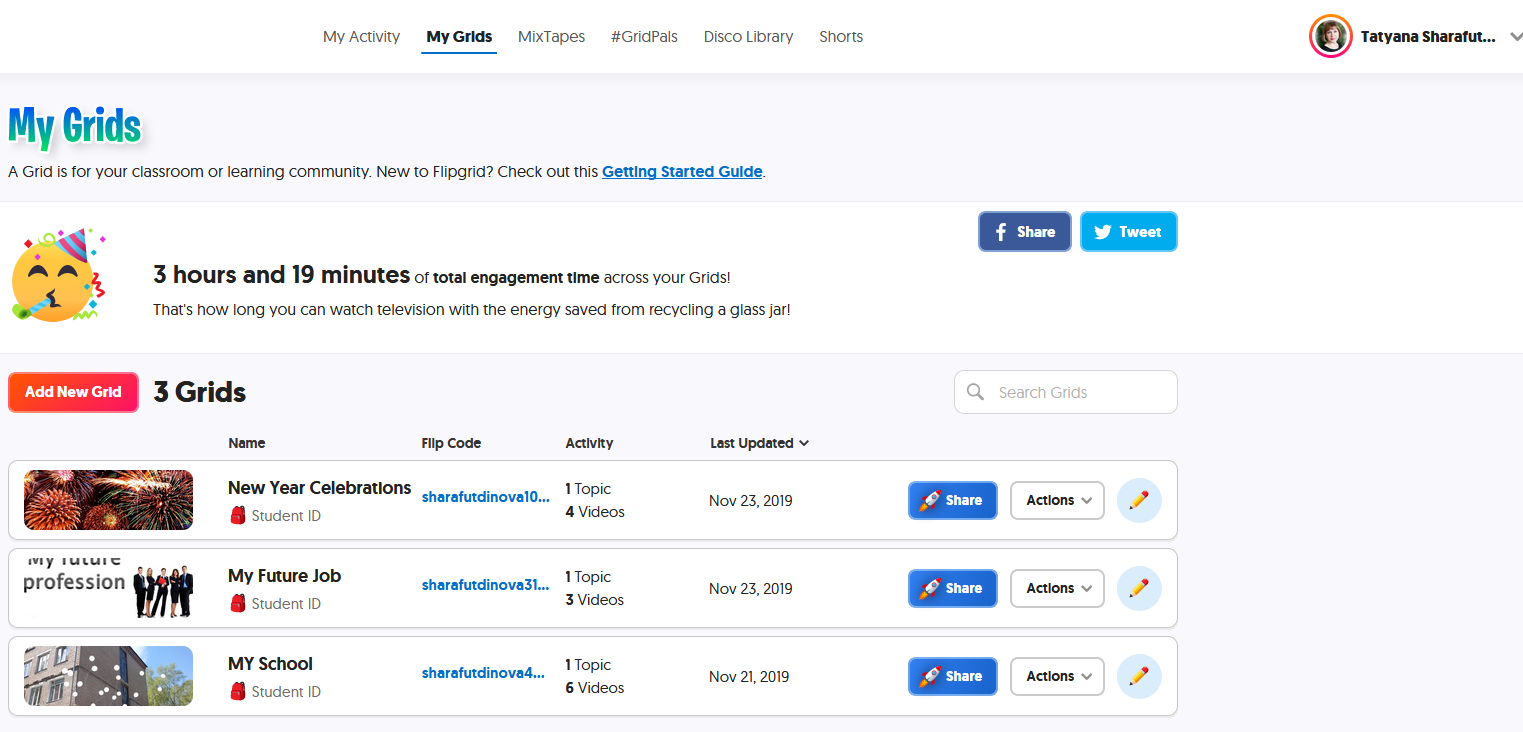
Task: Open pencil edit icon for New Year Celebrations
Action: tap(1139, 500)
